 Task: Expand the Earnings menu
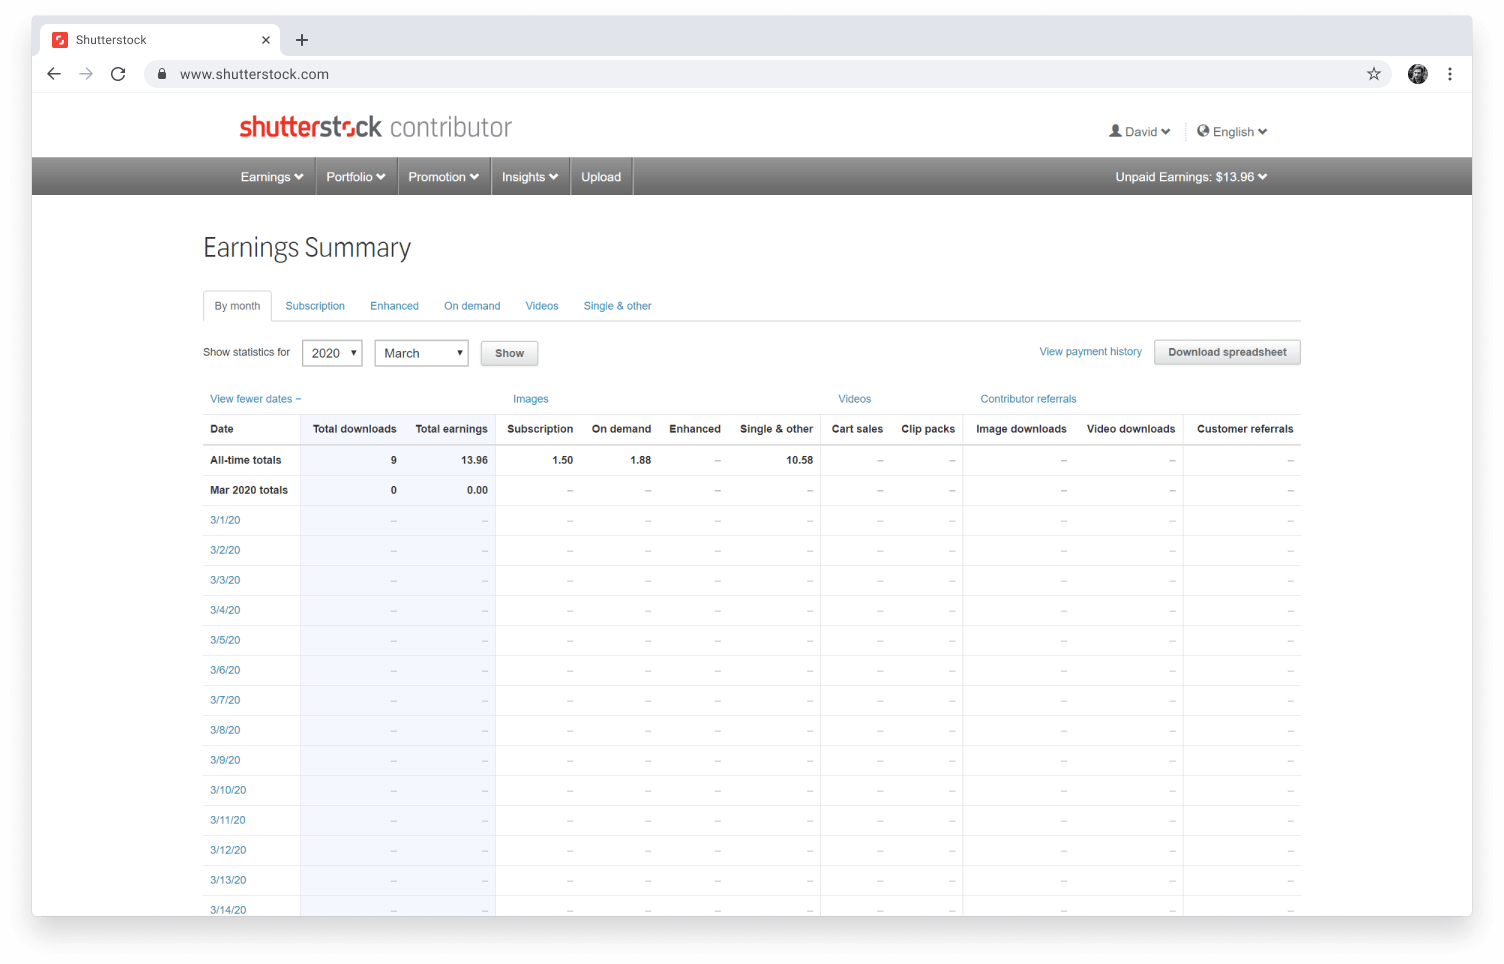tap(272, 177)
